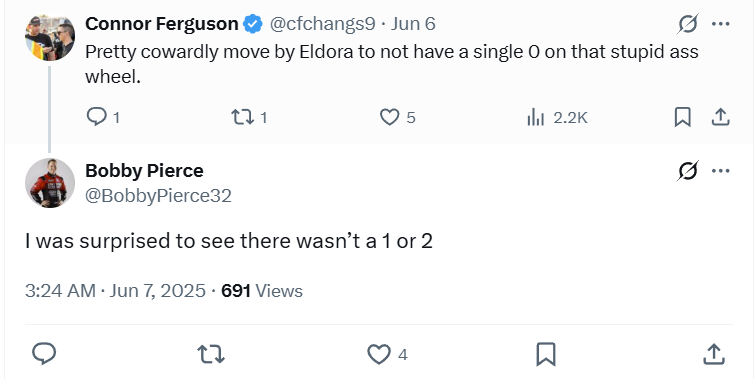Open more options for Bobby Pierce's tweet
The width and height of the screenshot is (754, 379).
click(x=720, y=171)
